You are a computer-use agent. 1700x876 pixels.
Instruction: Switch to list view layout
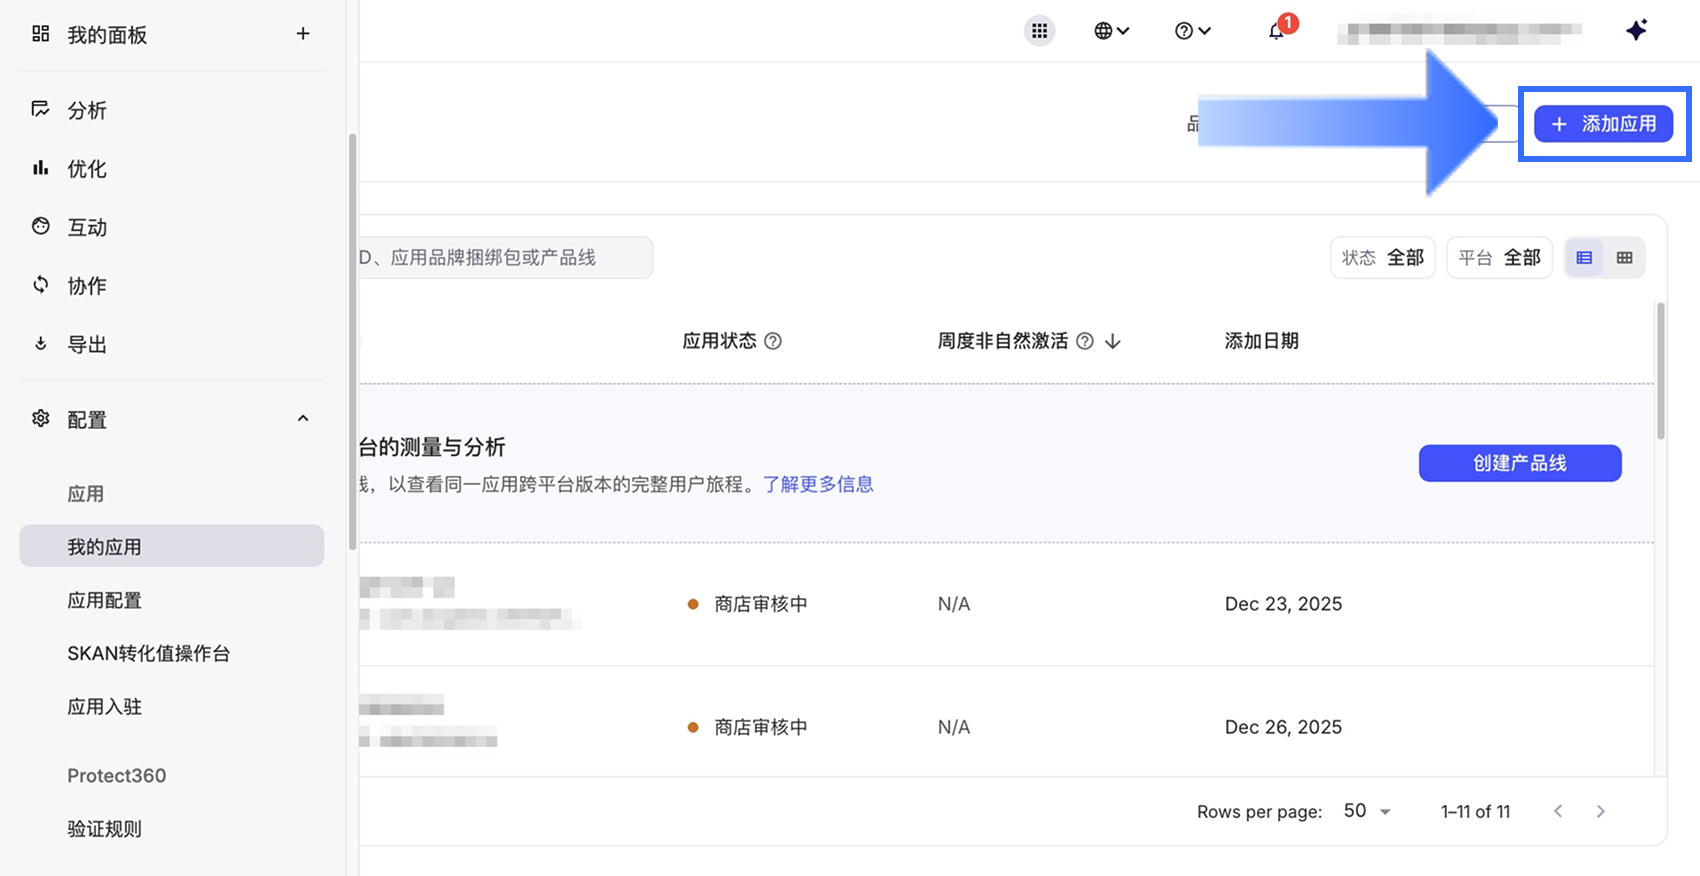(1584, 258)
